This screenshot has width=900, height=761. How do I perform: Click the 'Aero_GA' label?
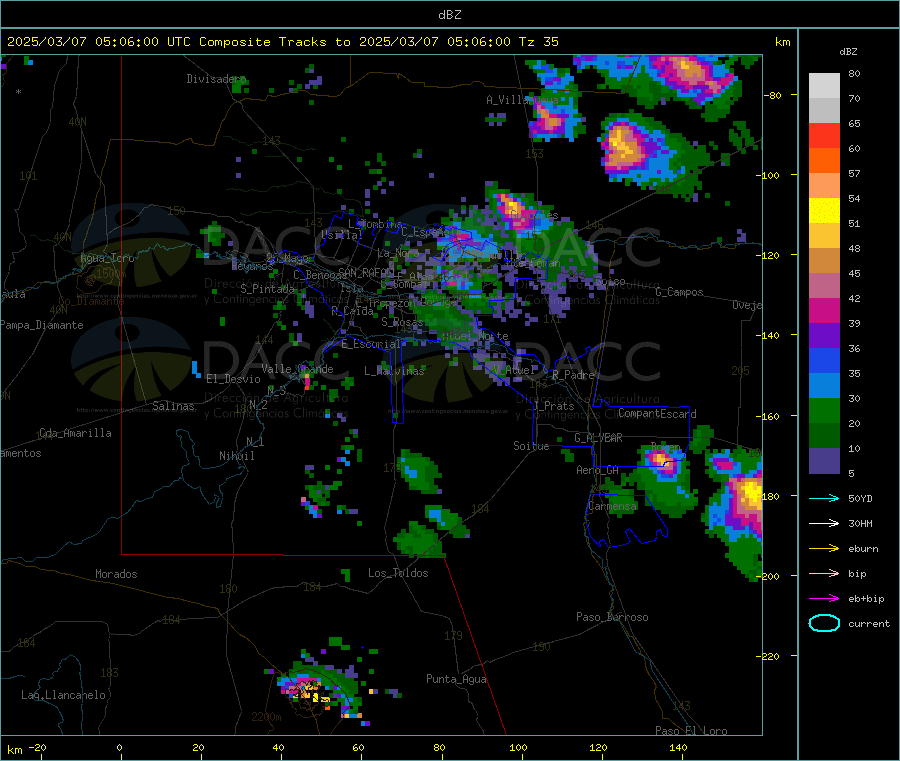pyautogui.click(x=598, y=470)
